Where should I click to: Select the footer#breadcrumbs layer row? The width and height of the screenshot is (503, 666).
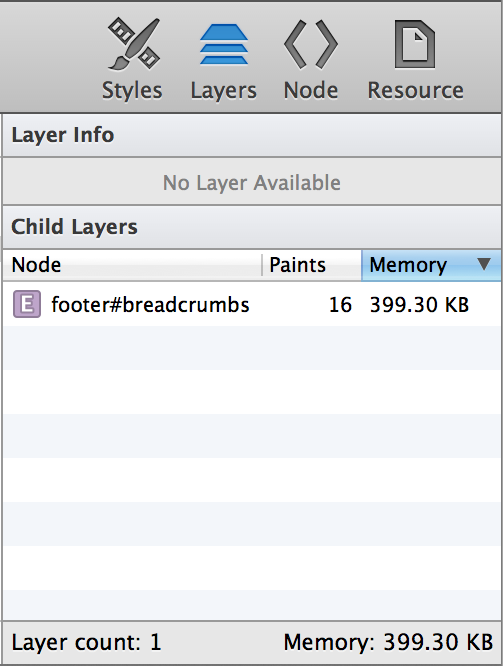pos(252,304)
